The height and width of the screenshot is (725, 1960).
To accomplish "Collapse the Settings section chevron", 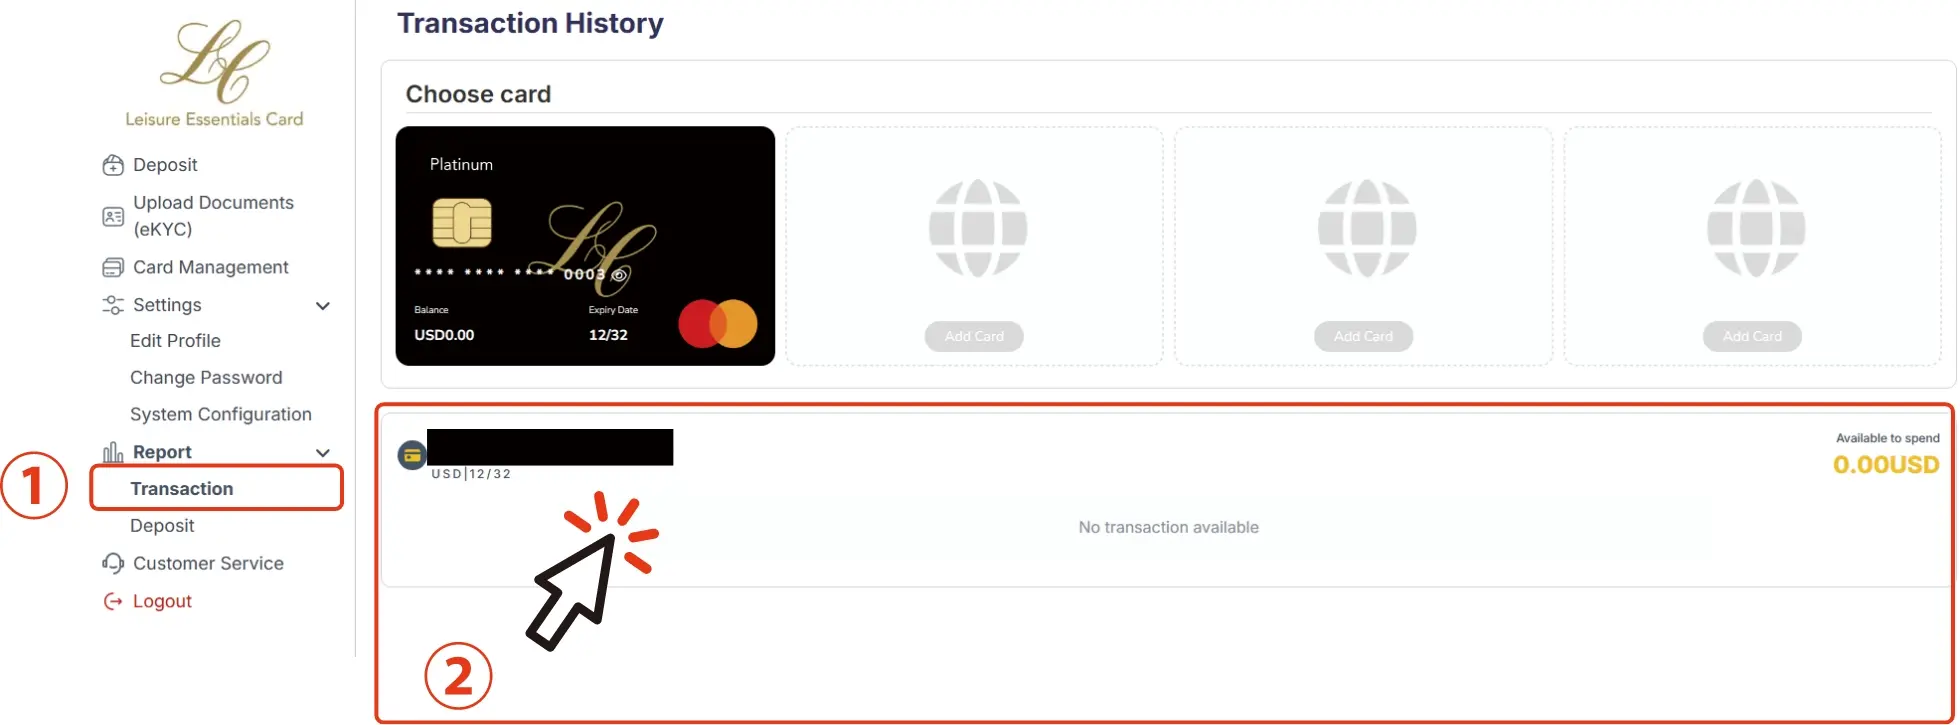I will coord(323,306).
